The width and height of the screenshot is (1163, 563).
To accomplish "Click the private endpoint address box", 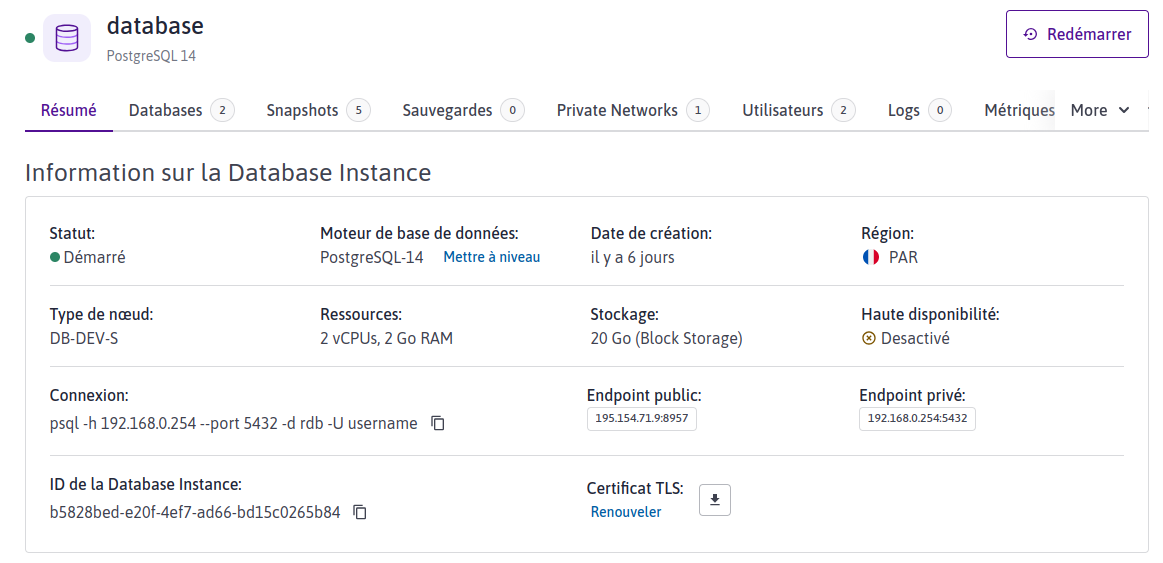I will (917, 418).
